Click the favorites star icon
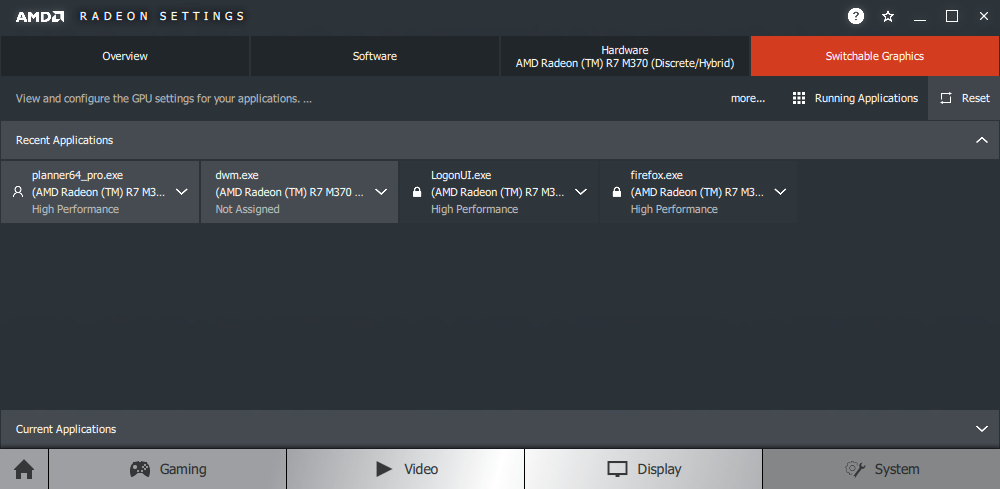Viewport: 1000px width, 489px height. [888, 17]
